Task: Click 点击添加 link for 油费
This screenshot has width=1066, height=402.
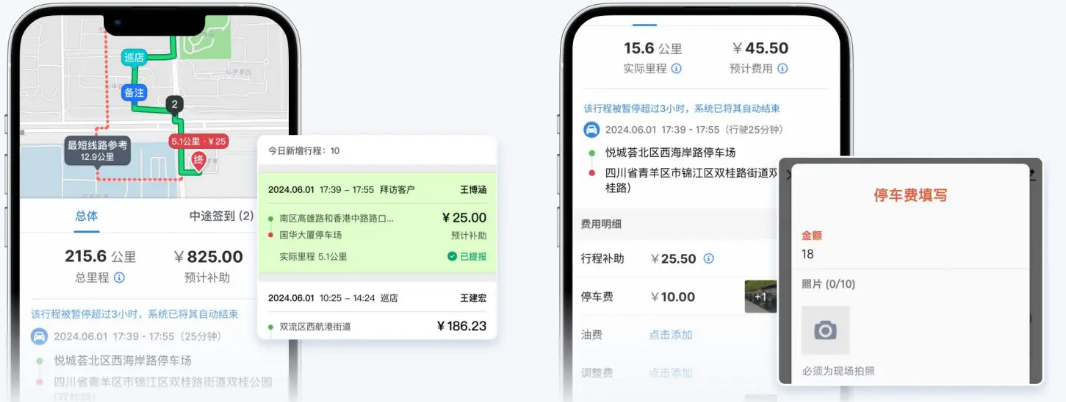Action: (670, 335)
